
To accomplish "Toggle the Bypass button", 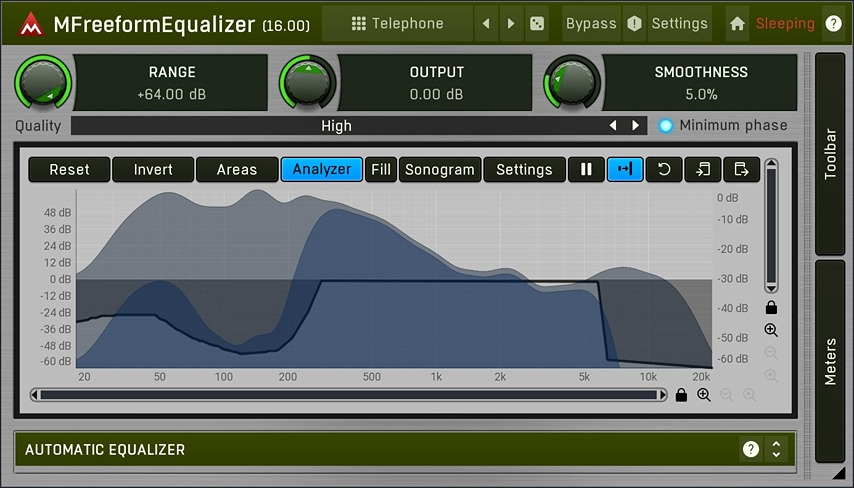I will tap(591, 23).
